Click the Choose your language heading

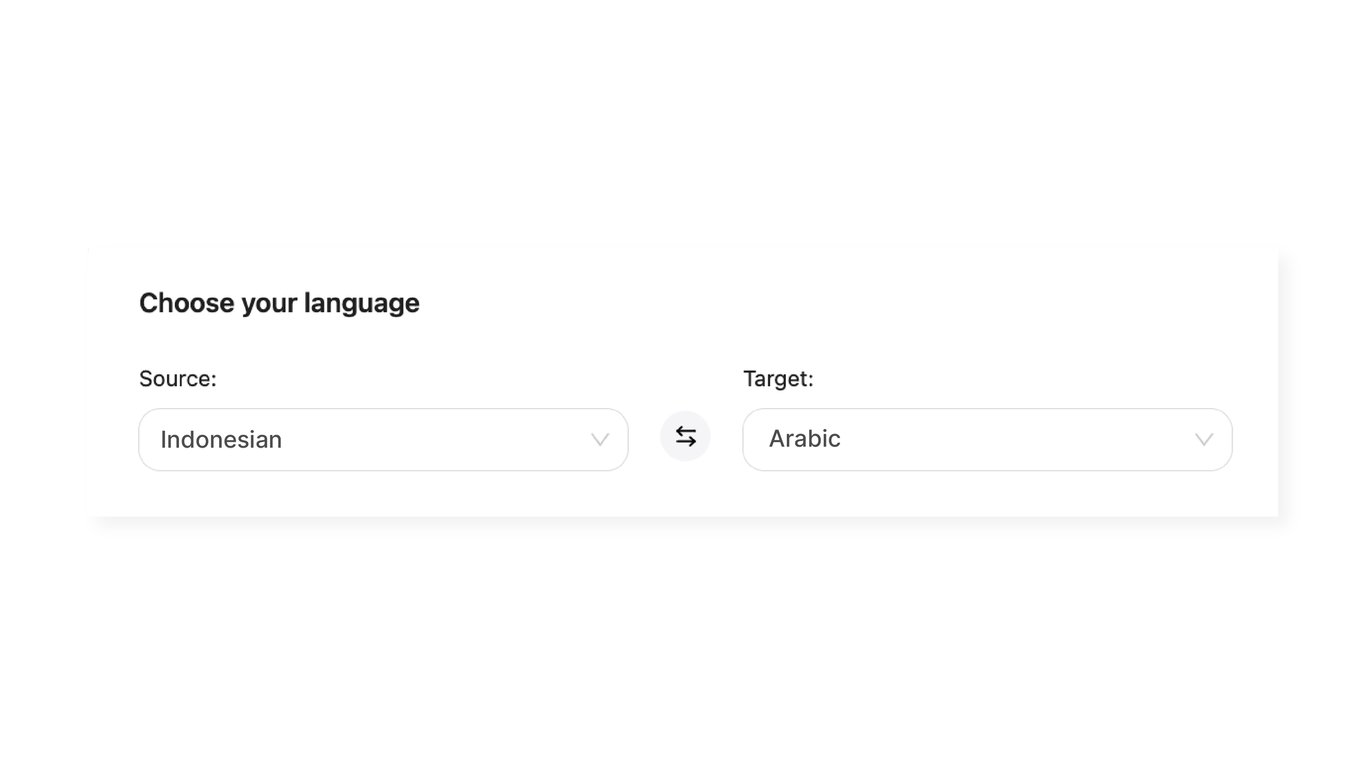(279, 303)
